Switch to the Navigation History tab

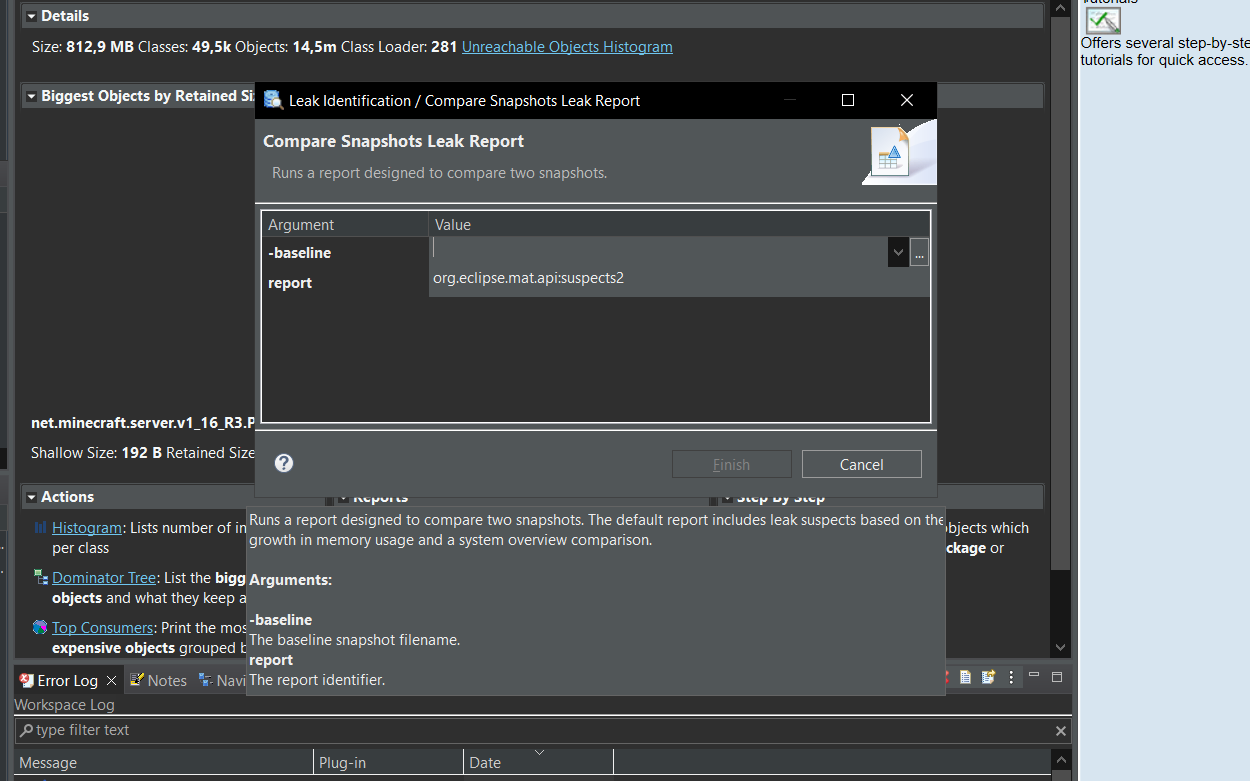[x=222, y=680]
